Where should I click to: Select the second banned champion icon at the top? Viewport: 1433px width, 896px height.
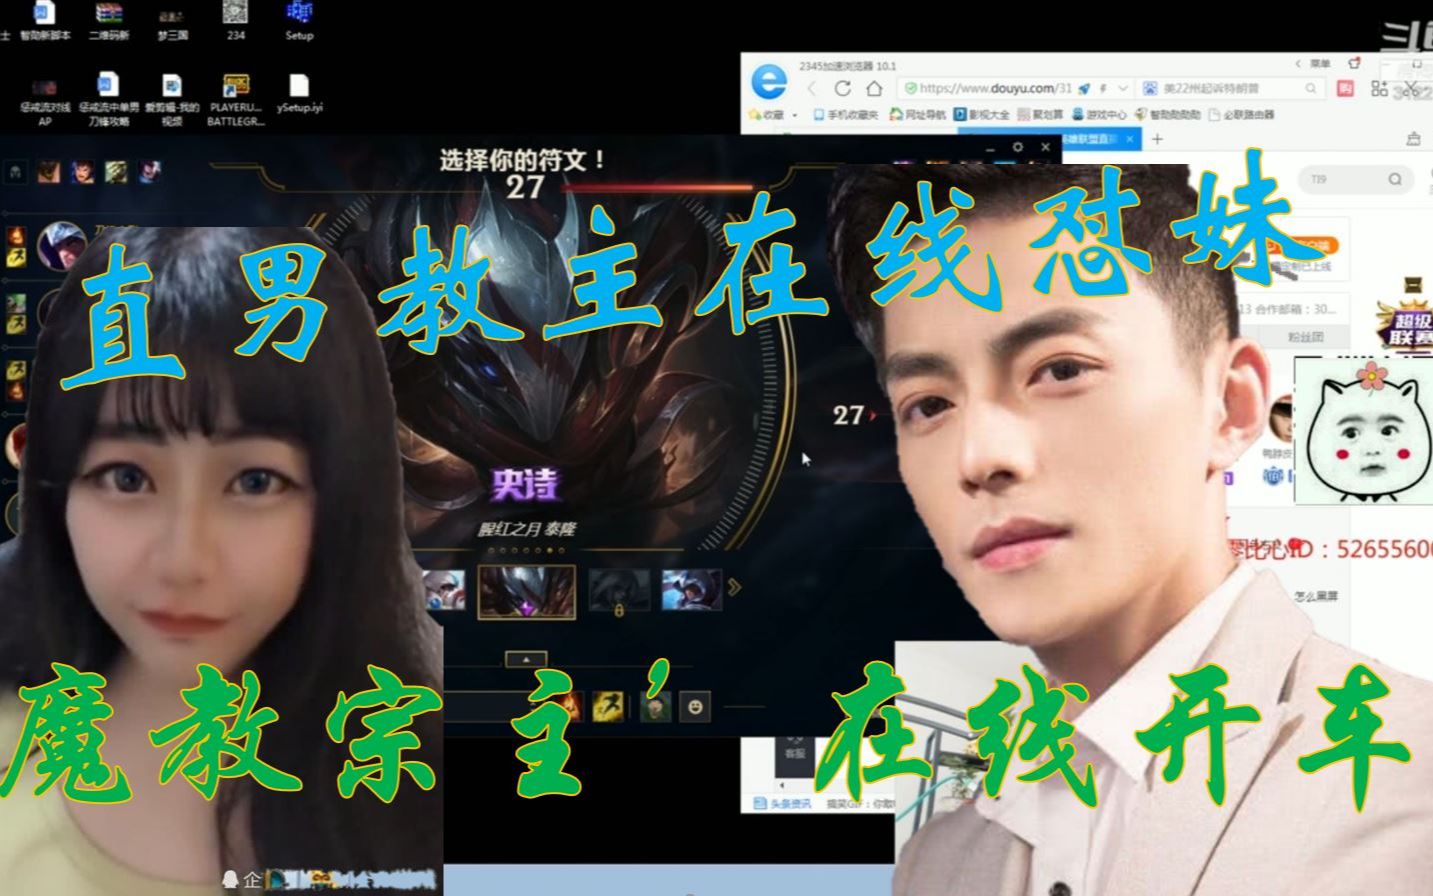[82, 172]
